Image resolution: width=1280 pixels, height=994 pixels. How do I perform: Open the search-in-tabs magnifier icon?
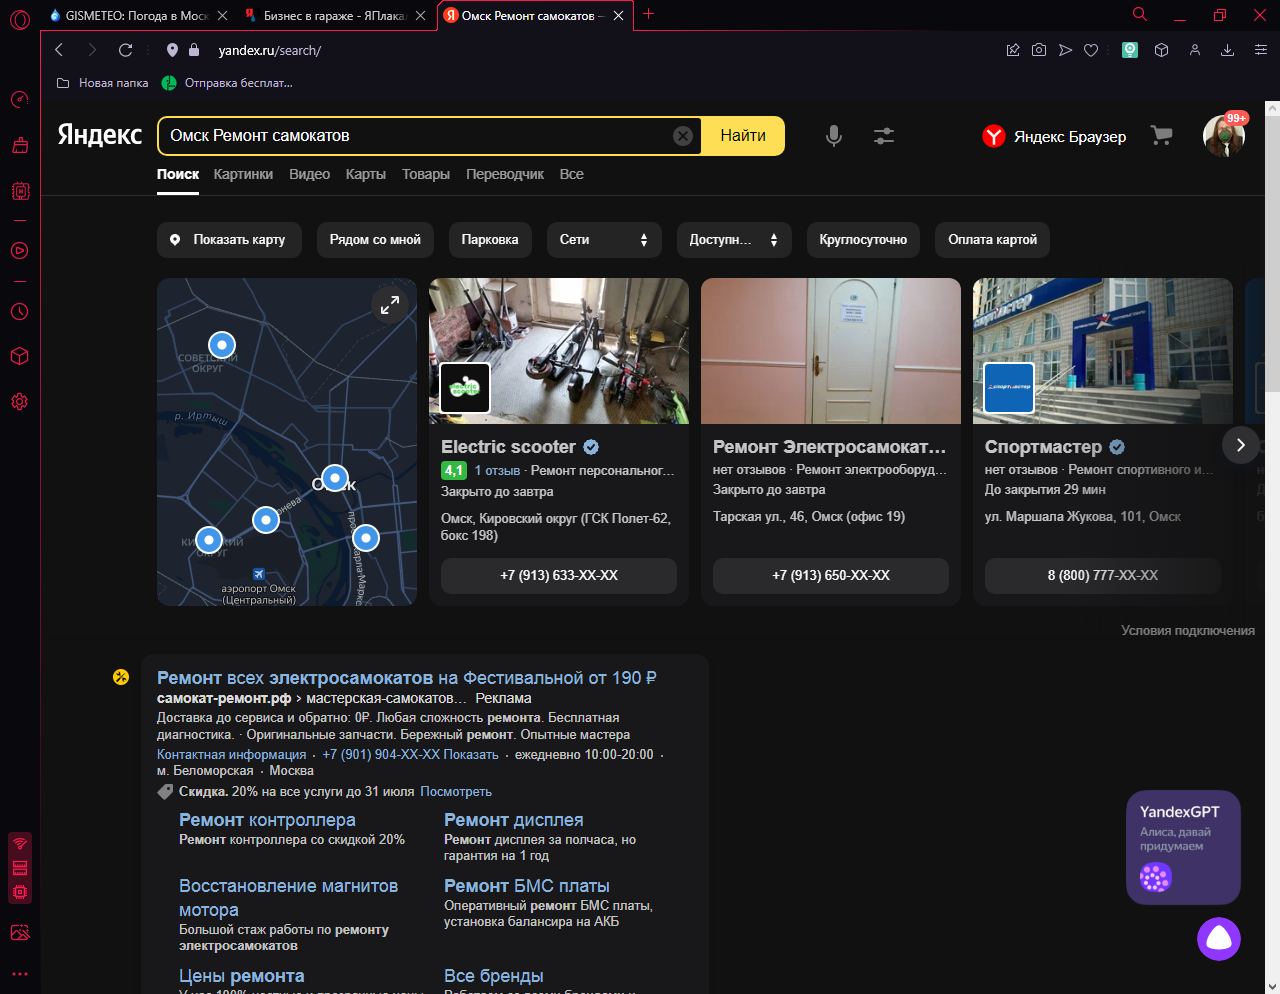point(1139,15)
